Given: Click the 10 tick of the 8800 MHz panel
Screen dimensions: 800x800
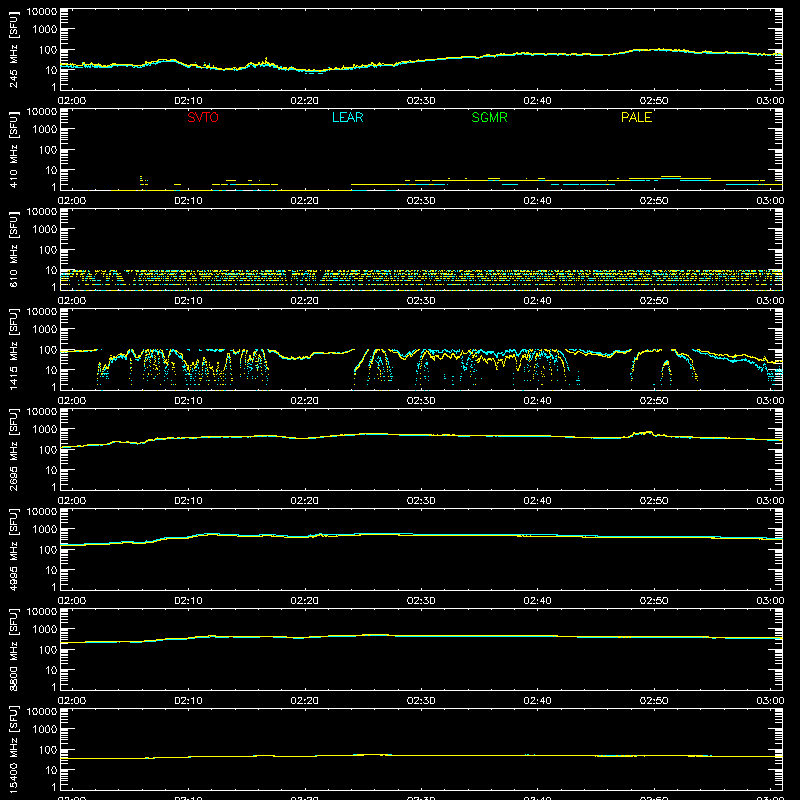Looking at the screenshot, I should (51, 670).
